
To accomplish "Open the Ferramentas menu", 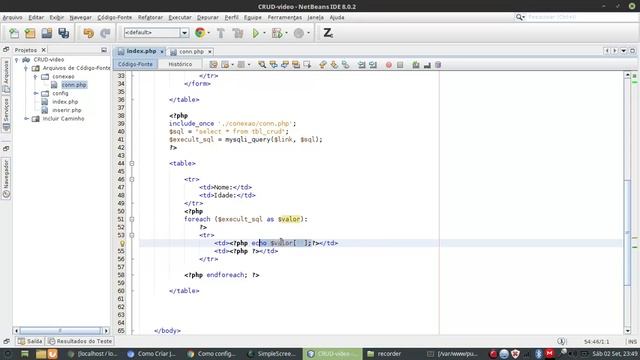I will pyautogui.click(x=285, y=18).
